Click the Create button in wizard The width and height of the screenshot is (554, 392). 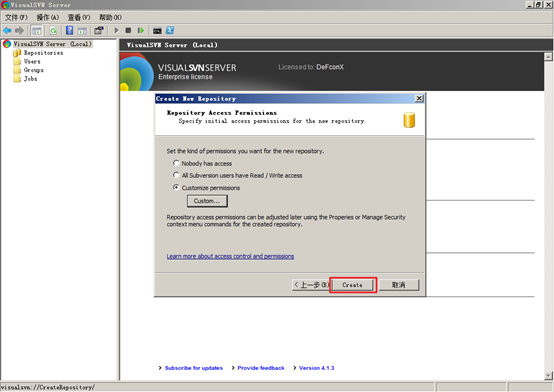click(353, 285)
